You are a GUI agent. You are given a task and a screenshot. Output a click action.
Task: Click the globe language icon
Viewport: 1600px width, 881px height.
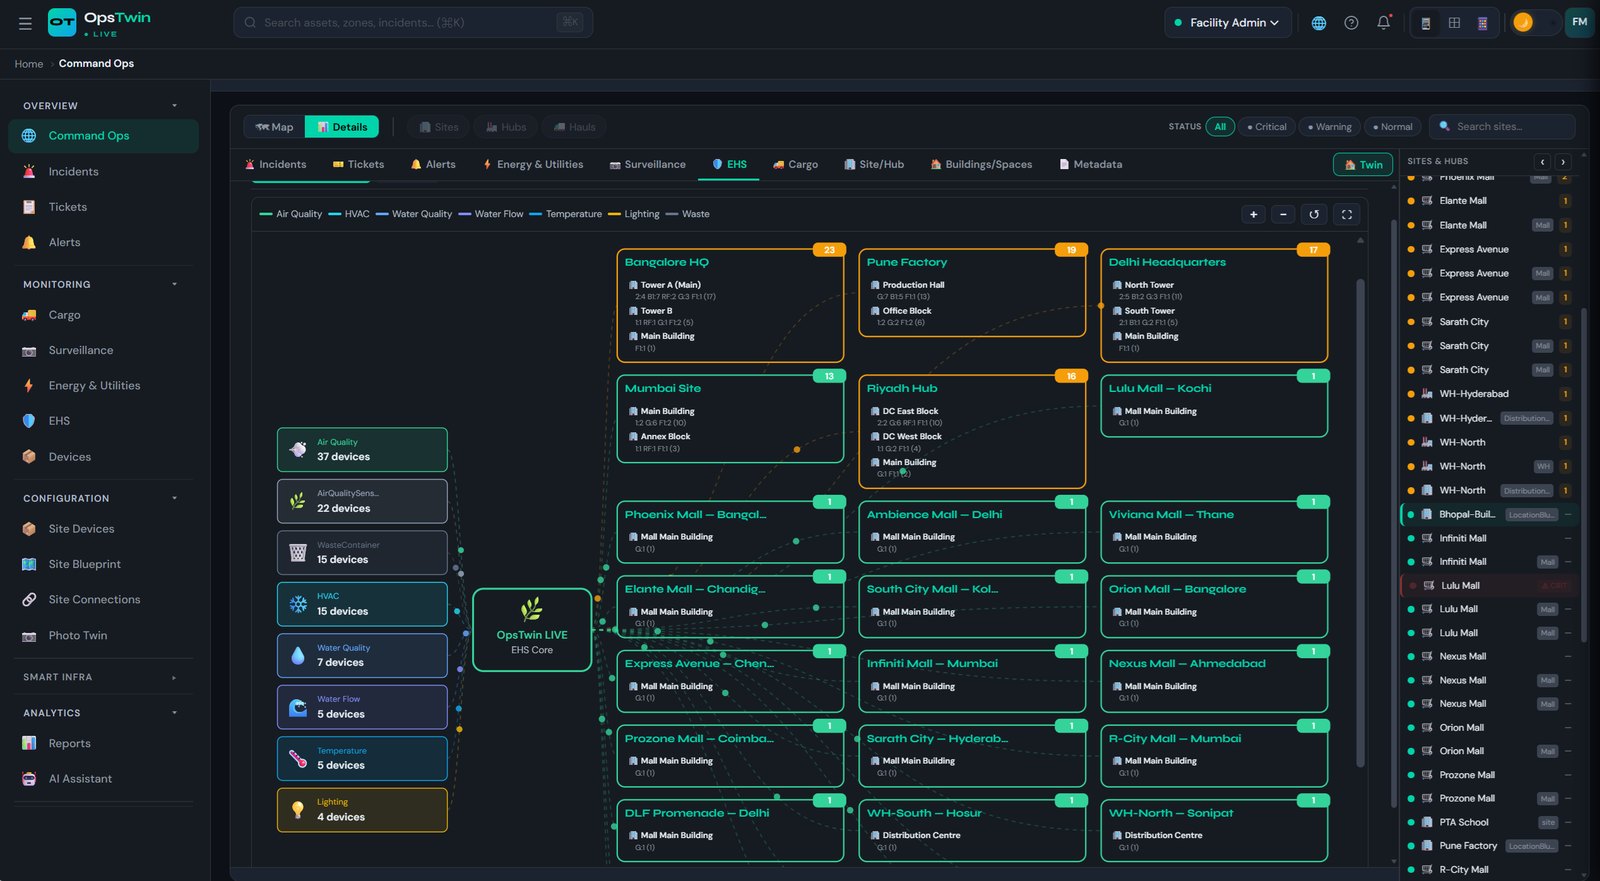click(x=1319, y=22)
